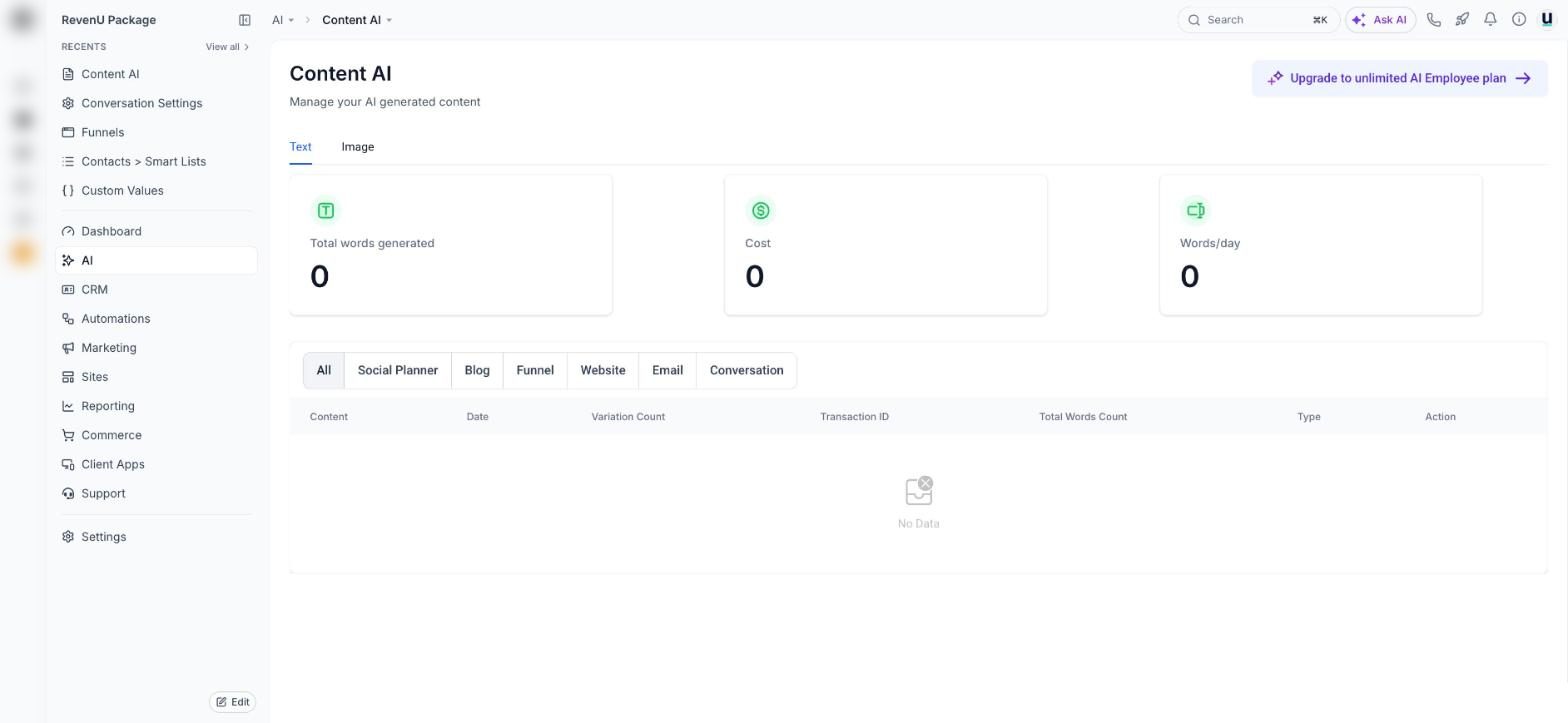This screenshot has height=723, width=1568.
Task: Select AI item in sidebar
Action: click(157, 260)
